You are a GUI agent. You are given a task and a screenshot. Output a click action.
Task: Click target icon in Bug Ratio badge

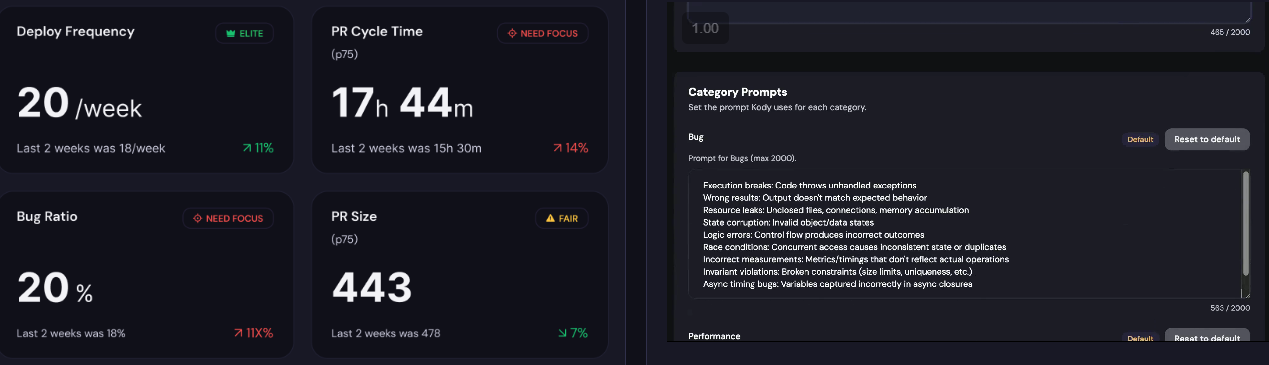197,218
